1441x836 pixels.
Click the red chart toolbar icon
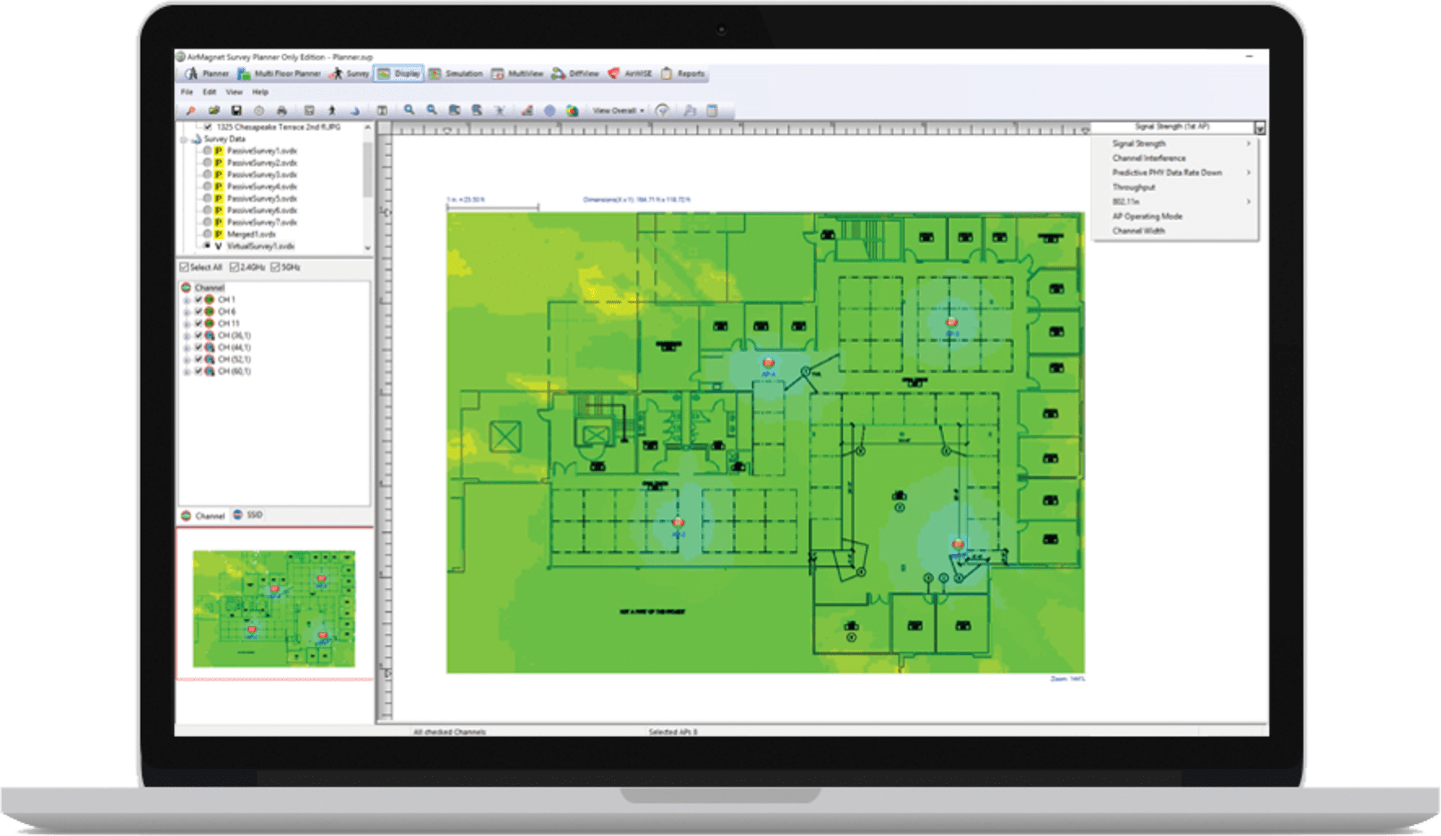pyautogui.click(x=527, y=111)
